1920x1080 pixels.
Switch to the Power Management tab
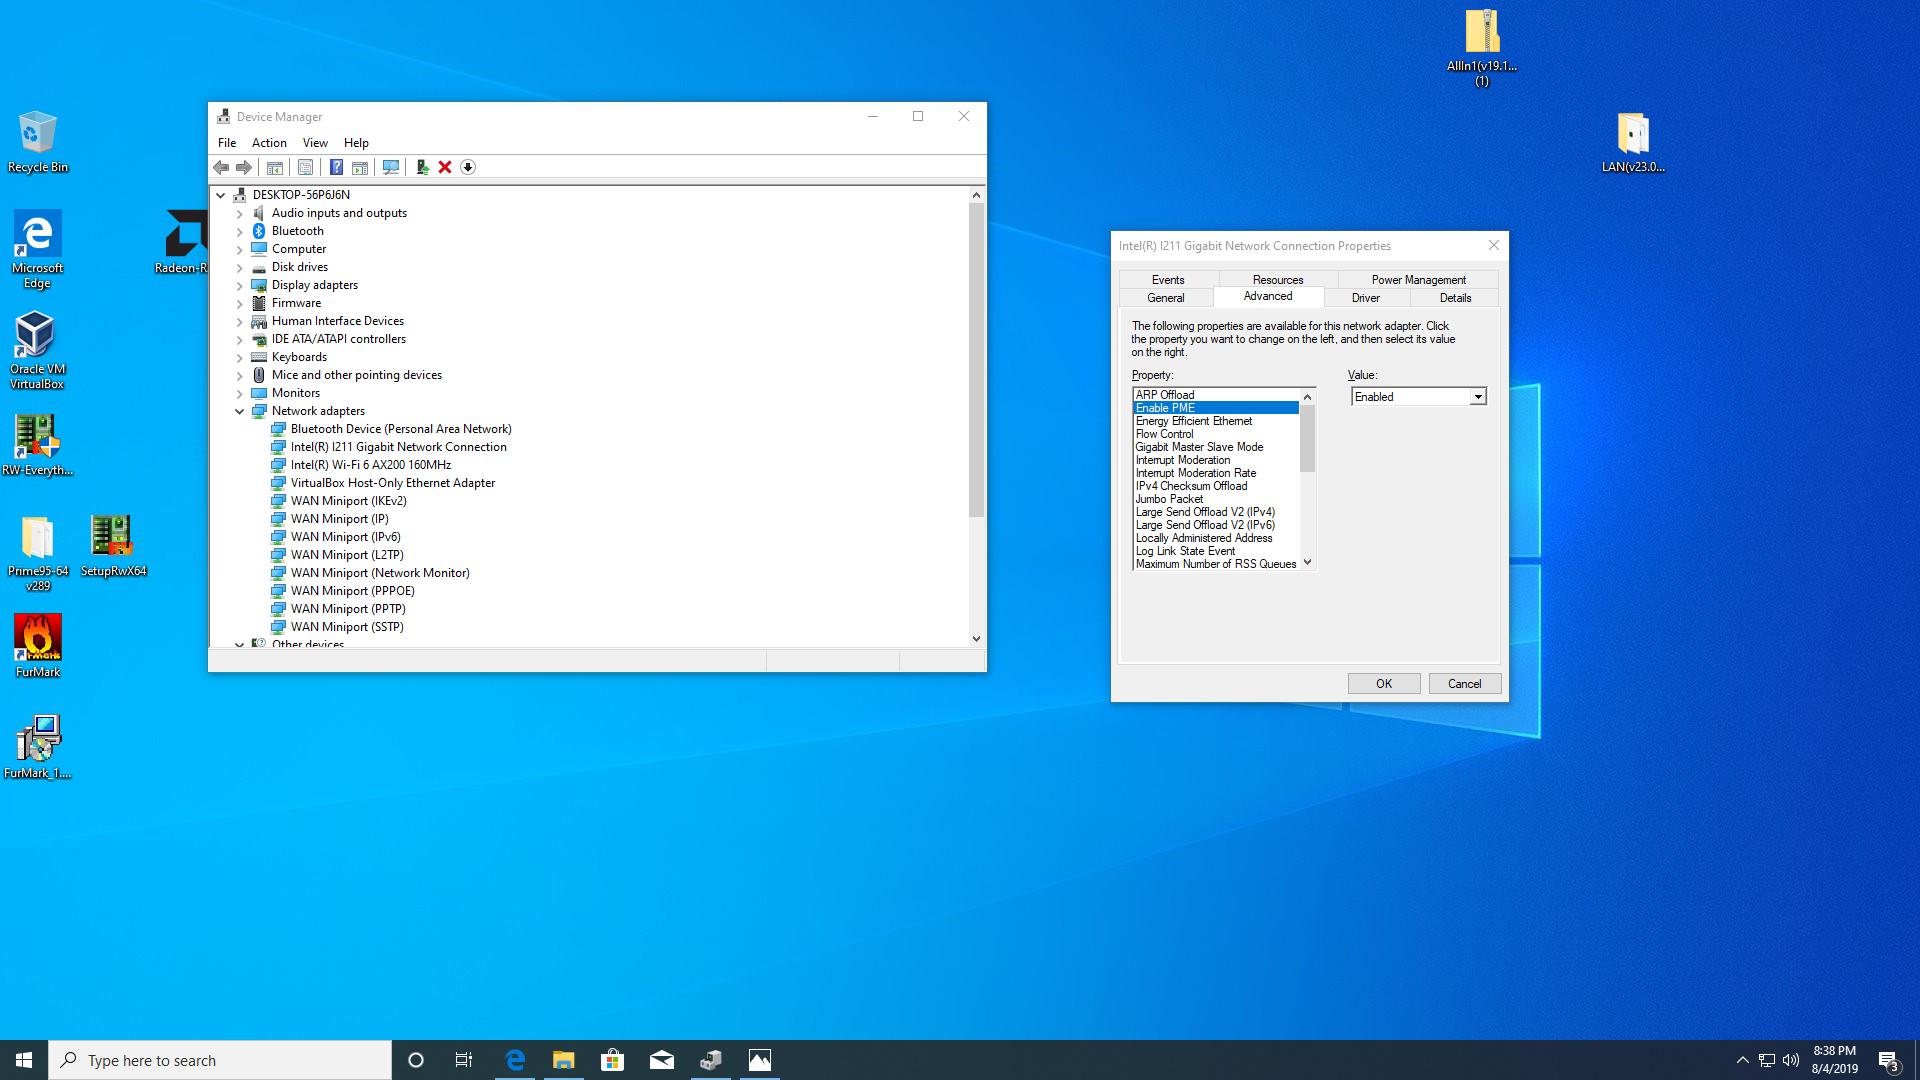tap(1418, 280)
